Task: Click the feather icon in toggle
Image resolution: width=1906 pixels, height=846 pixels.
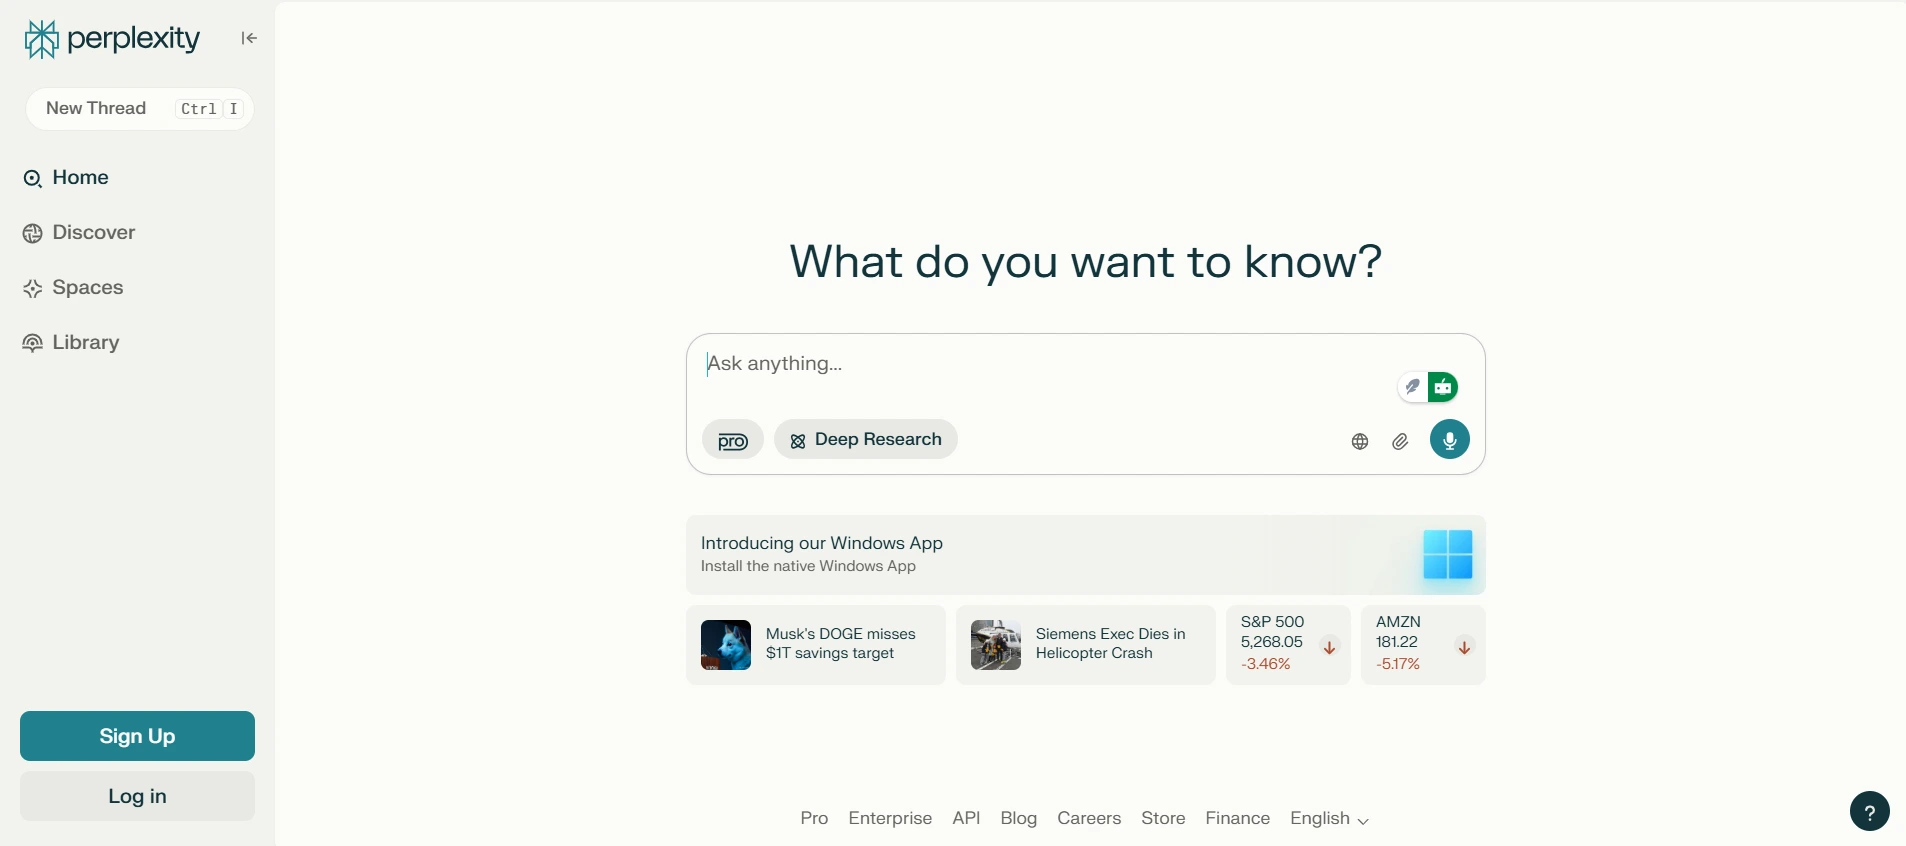Action: (x=1412, y=387)
